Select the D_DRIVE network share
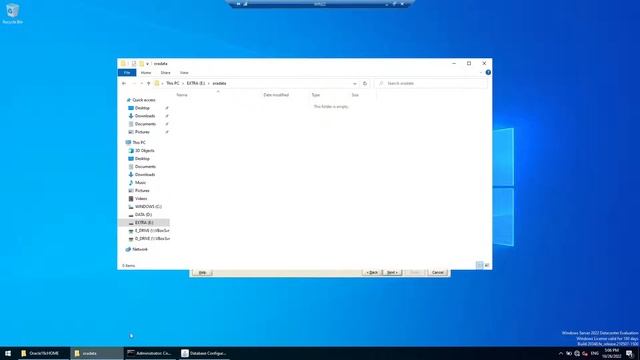 pyautogui.click(x=152, y=239)
